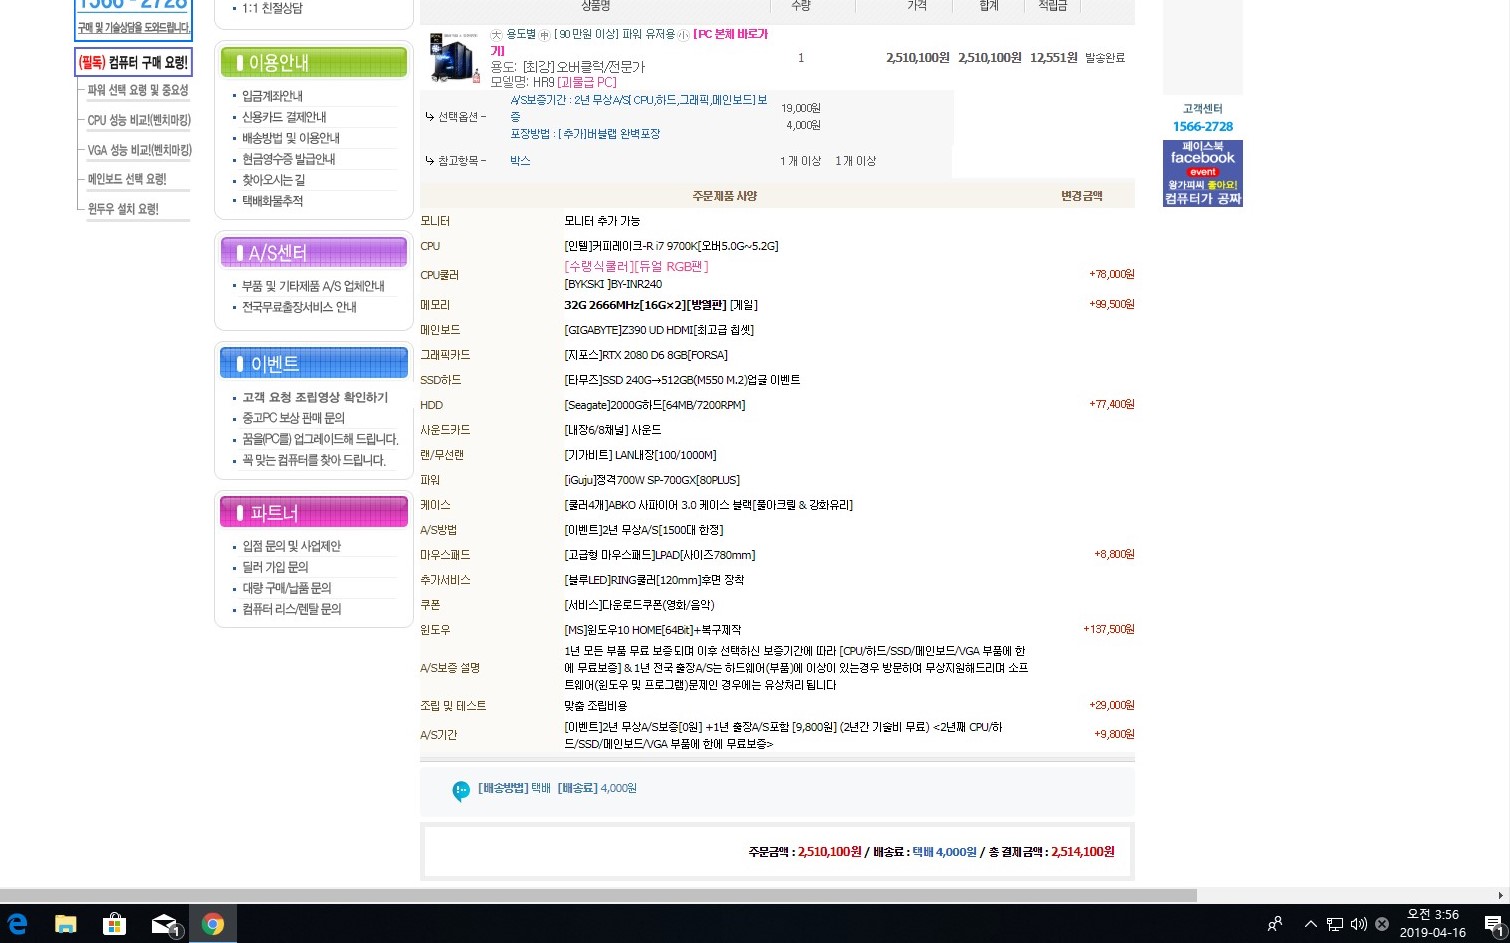Open 고객 요청 조립영상 확인하기 link
This screenshot has height=943, width=1510.
(315, 397)
